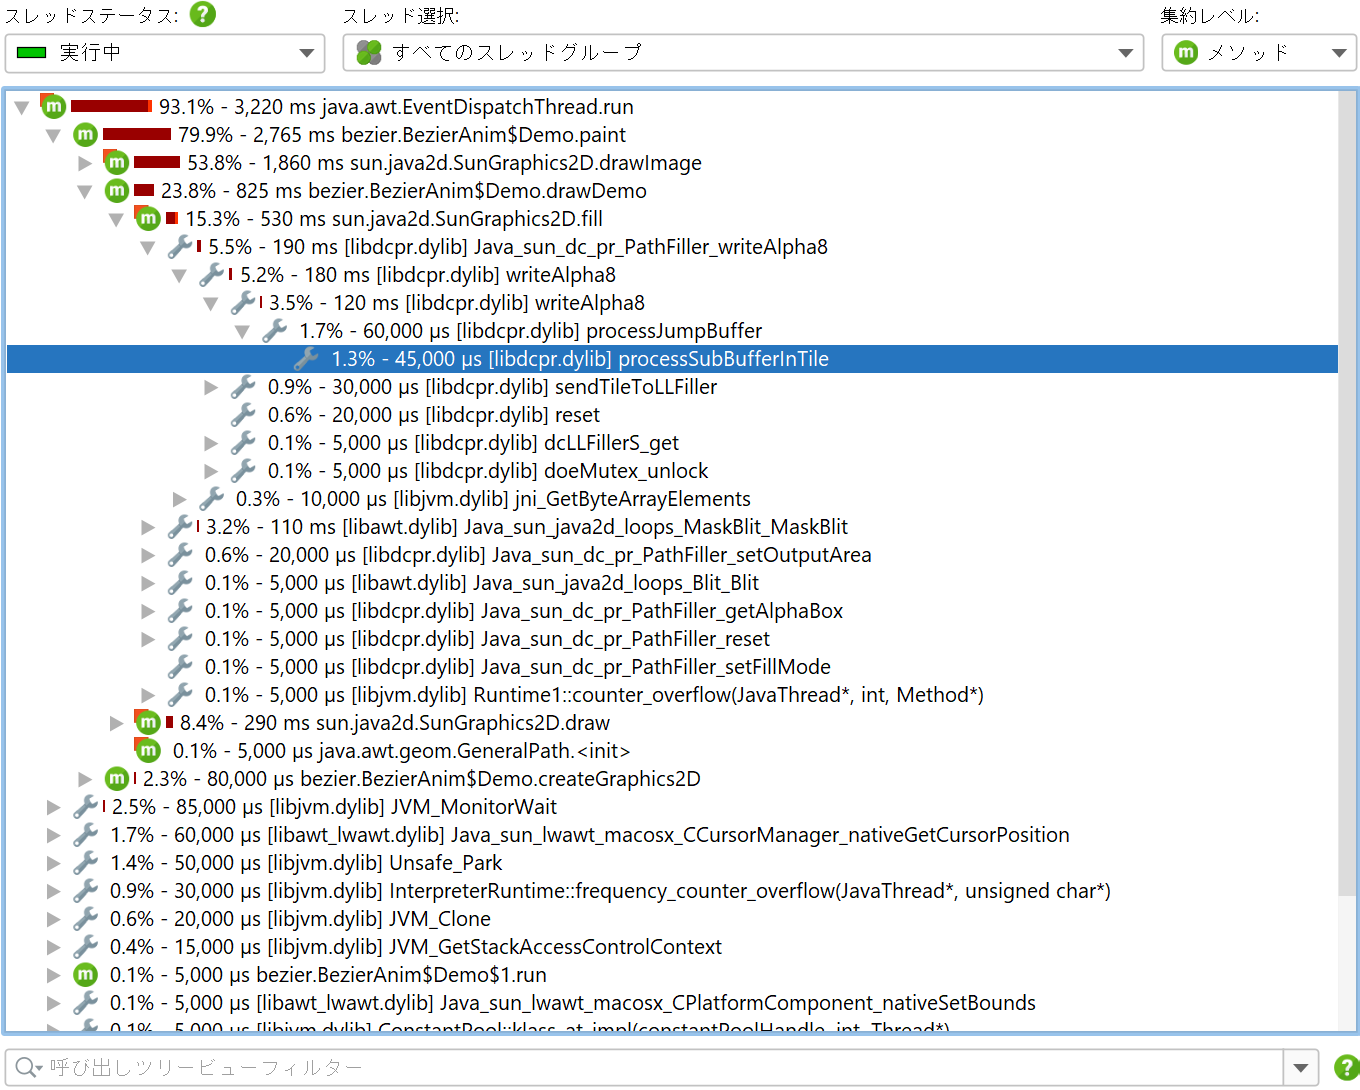The image size is (1360, 1090).
Task: Open help icon beside call tree filter
Action: point(1346,1067)
